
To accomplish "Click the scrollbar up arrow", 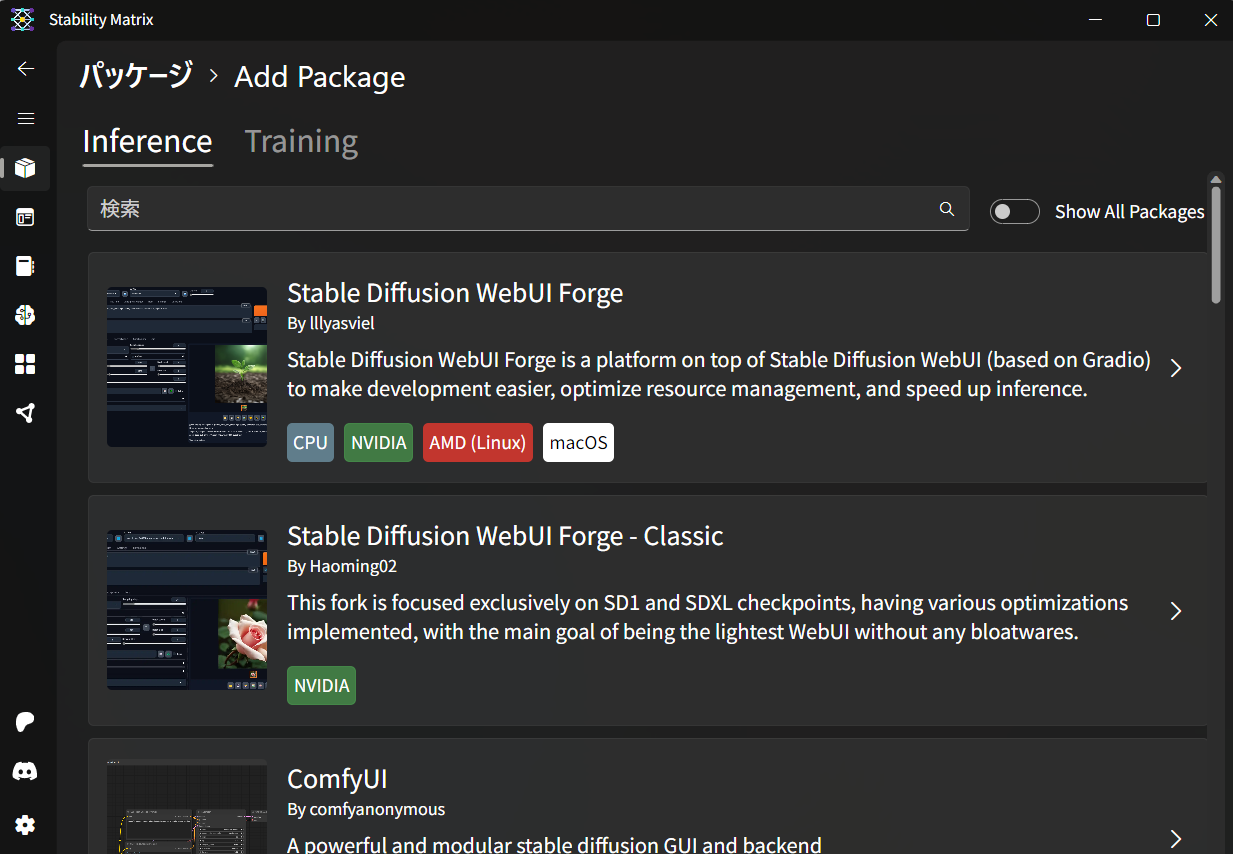I will (x=1216, y=179).
